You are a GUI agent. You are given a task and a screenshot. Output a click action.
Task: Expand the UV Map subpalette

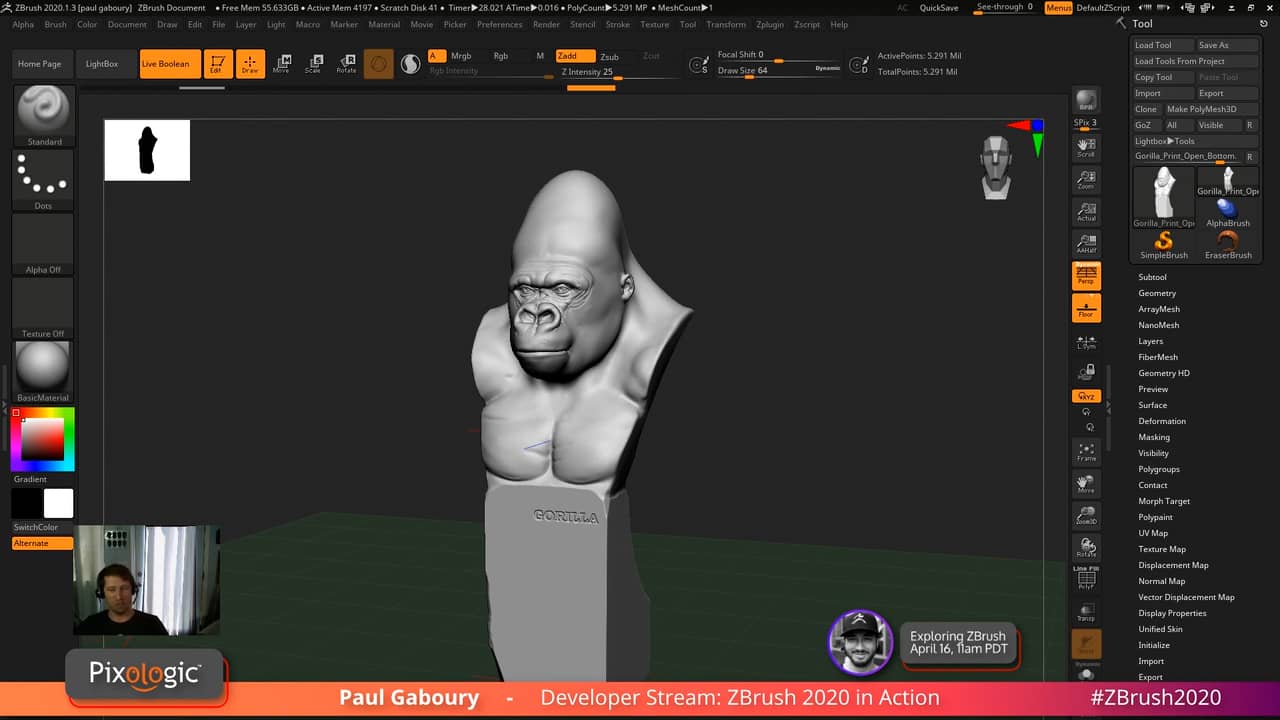tap(1153, 533)
